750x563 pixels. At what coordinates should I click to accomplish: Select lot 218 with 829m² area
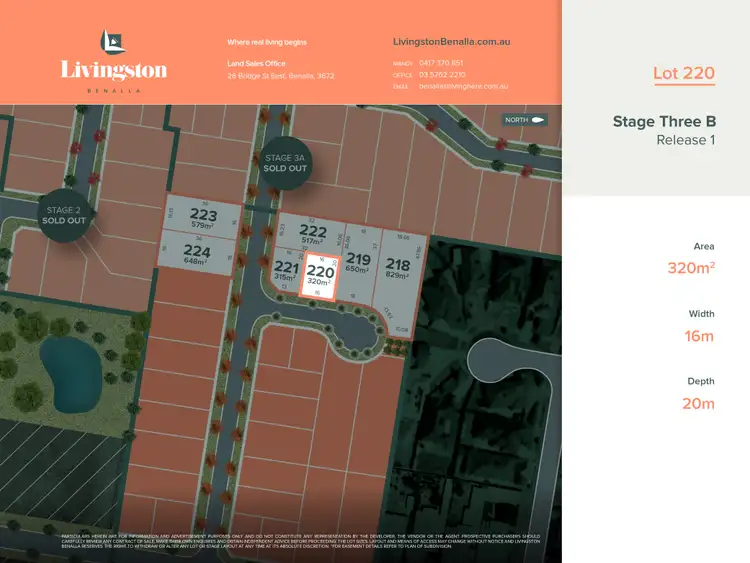397,269
